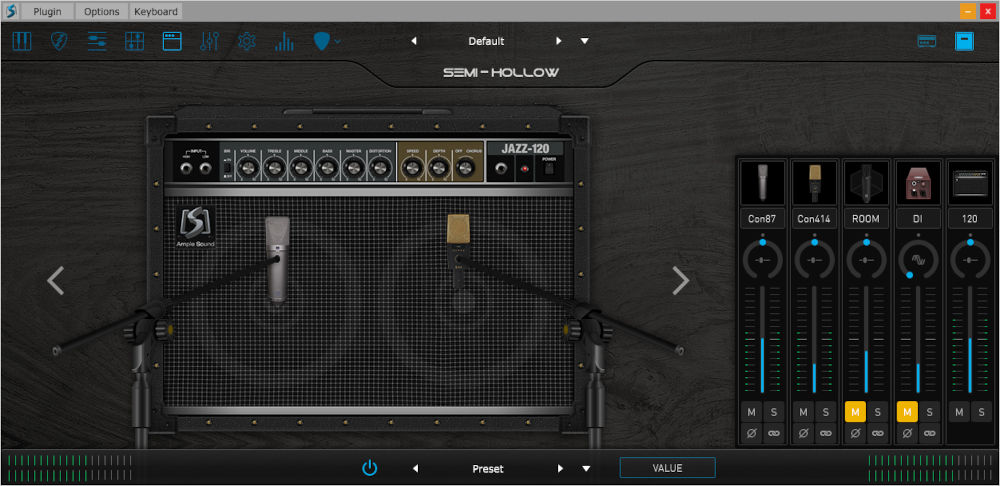
Task: Open the Plugin menu
Action: click(47, 11)
